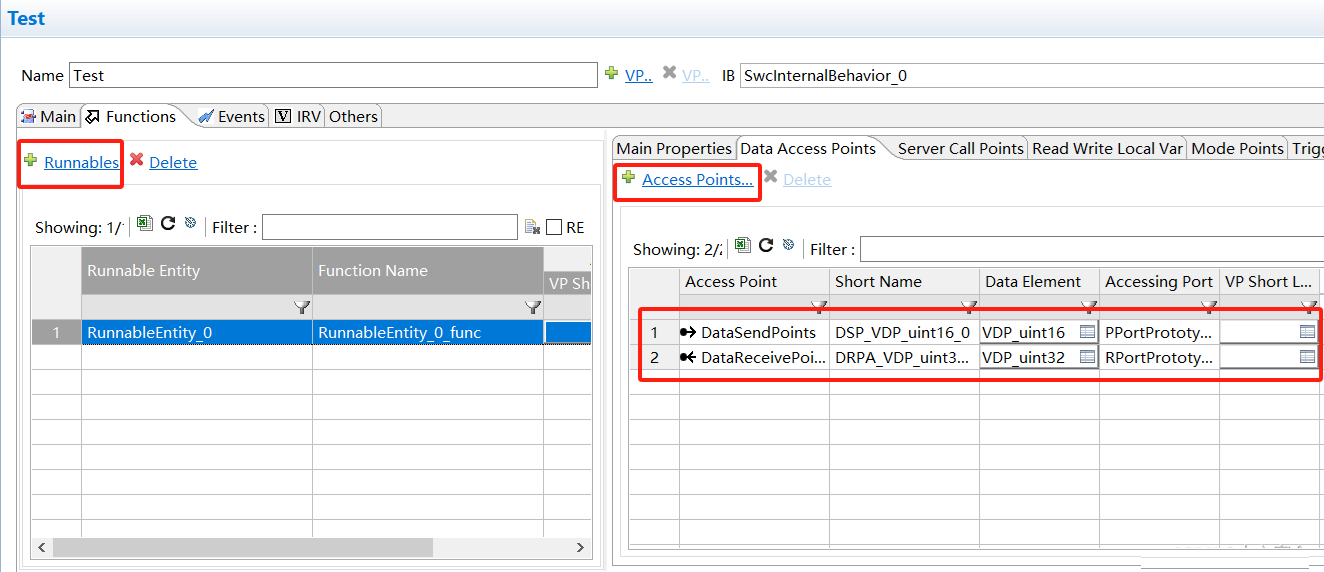
Task: Open data element picker for VDP_uint32
Action: [1087, 357]
